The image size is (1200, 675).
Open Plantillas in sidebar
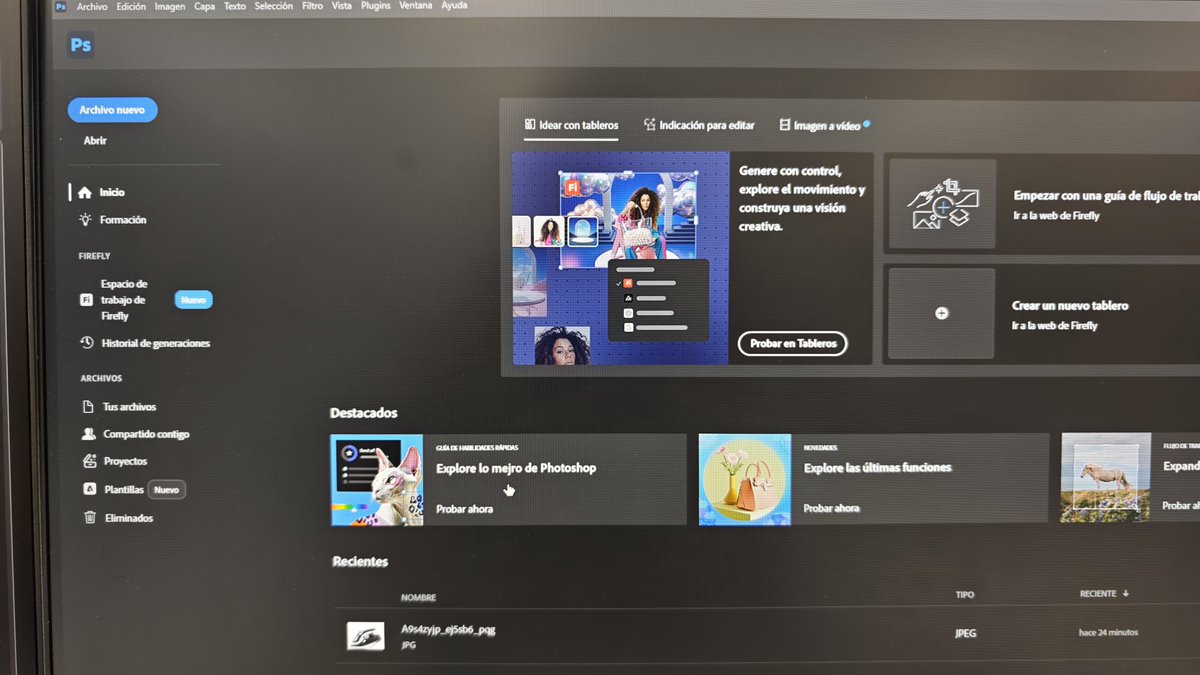pos(114,490)
